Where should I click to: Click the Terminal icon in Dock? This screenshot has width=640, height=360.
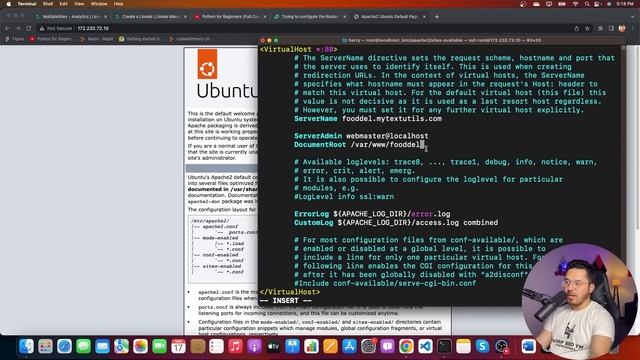444,347
